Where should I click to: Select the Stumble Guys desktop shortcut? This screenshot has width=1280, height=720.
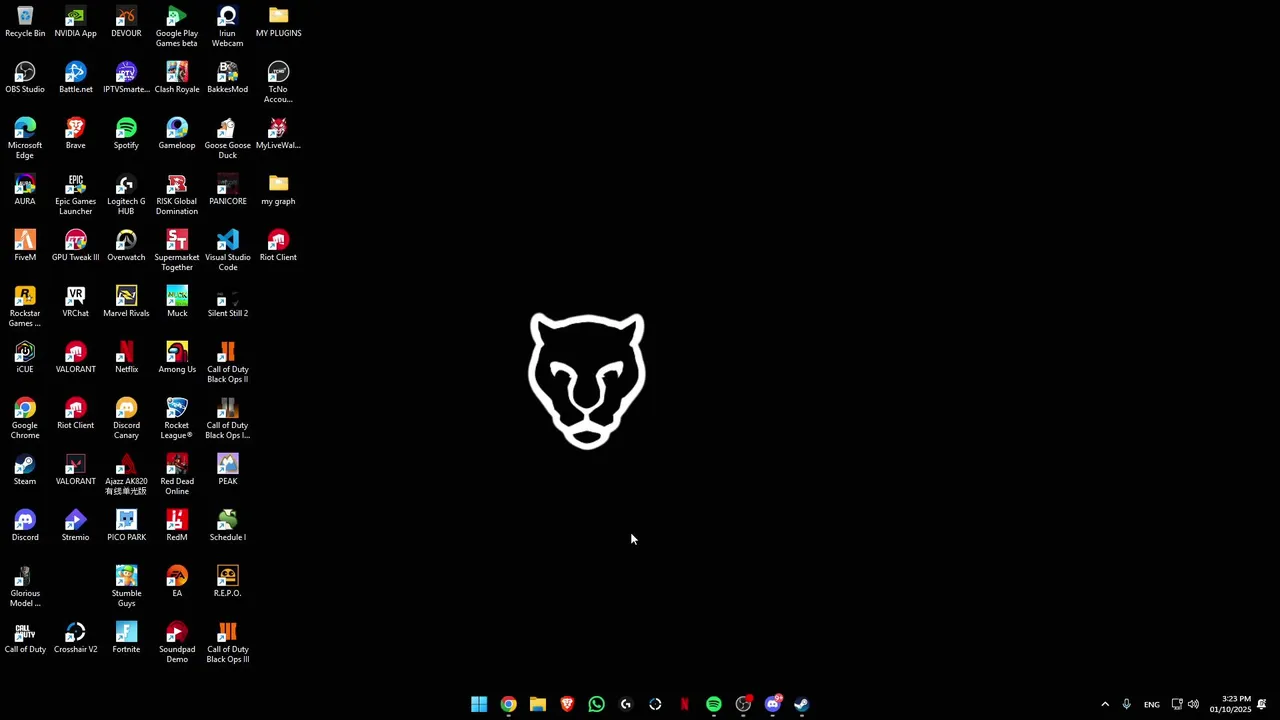tap(126, 587)
